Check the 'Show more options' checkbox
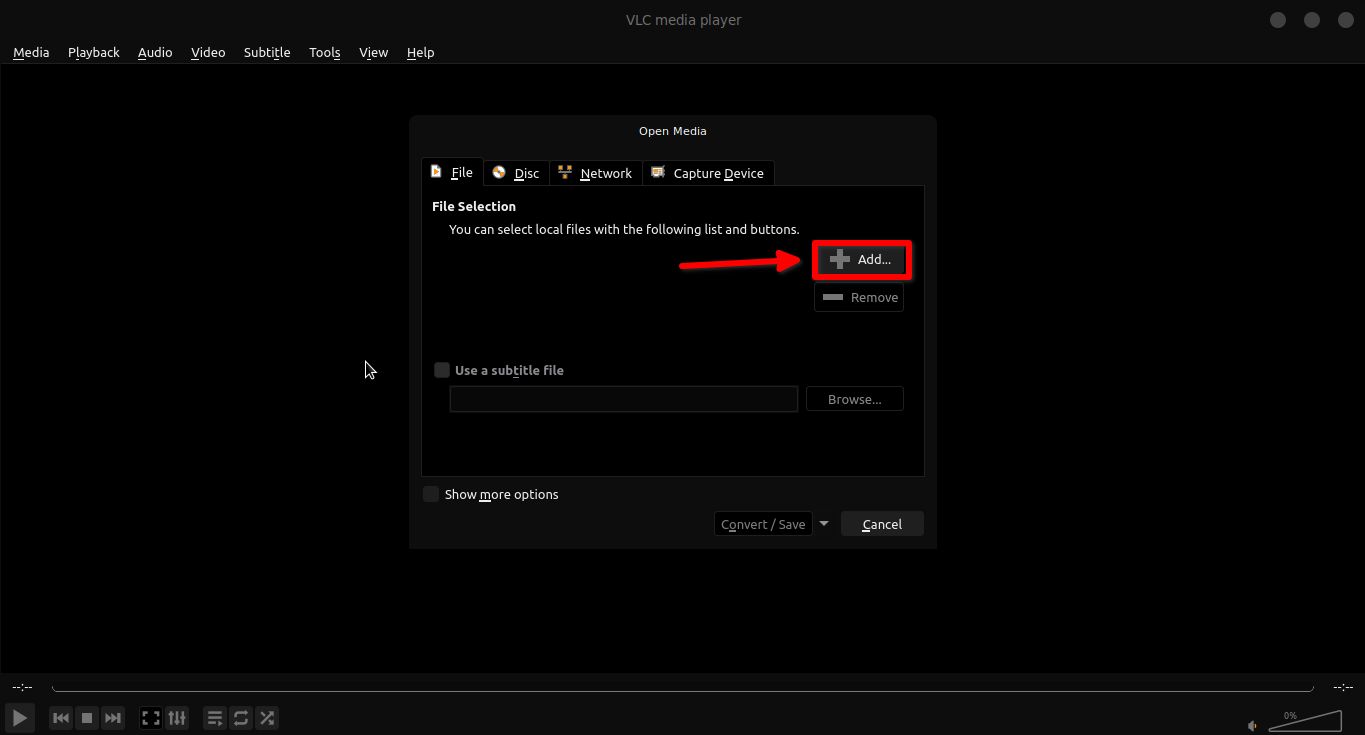The width and height of the screenshot is (1365, 735). coord(431,494)
